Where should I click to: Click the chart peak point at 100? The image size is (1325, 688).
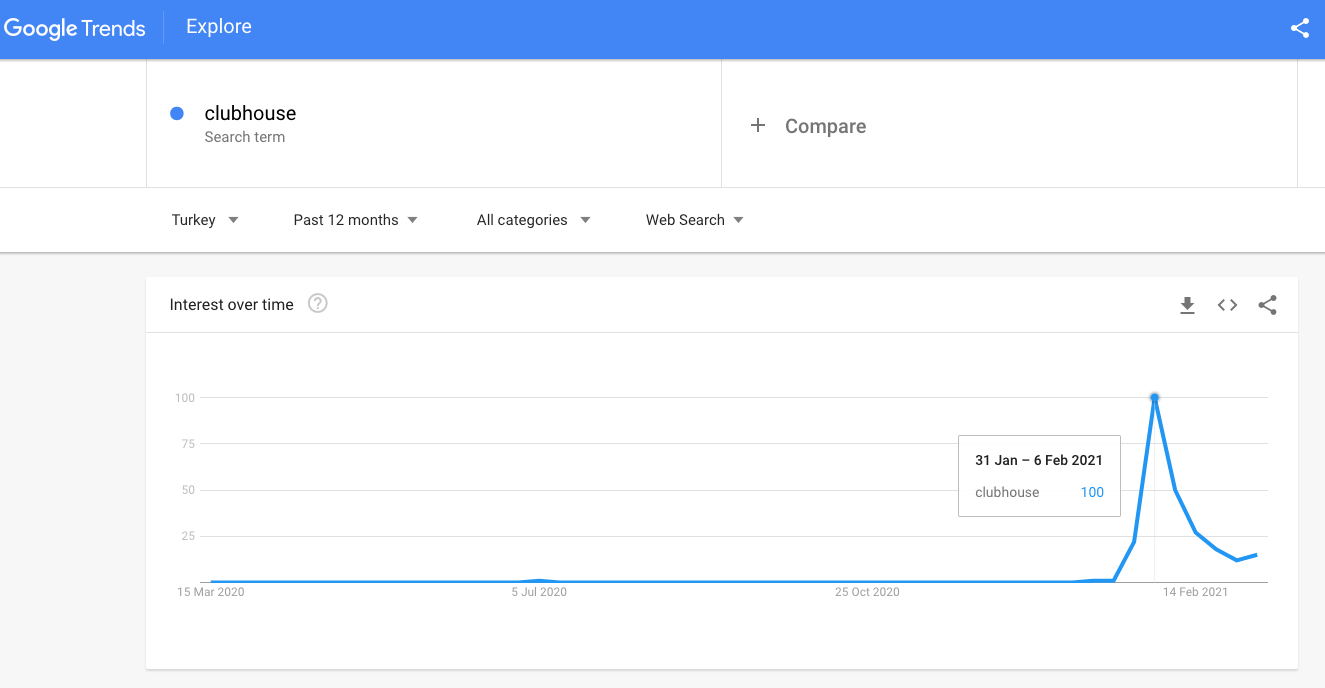(x=1154, y=397)
